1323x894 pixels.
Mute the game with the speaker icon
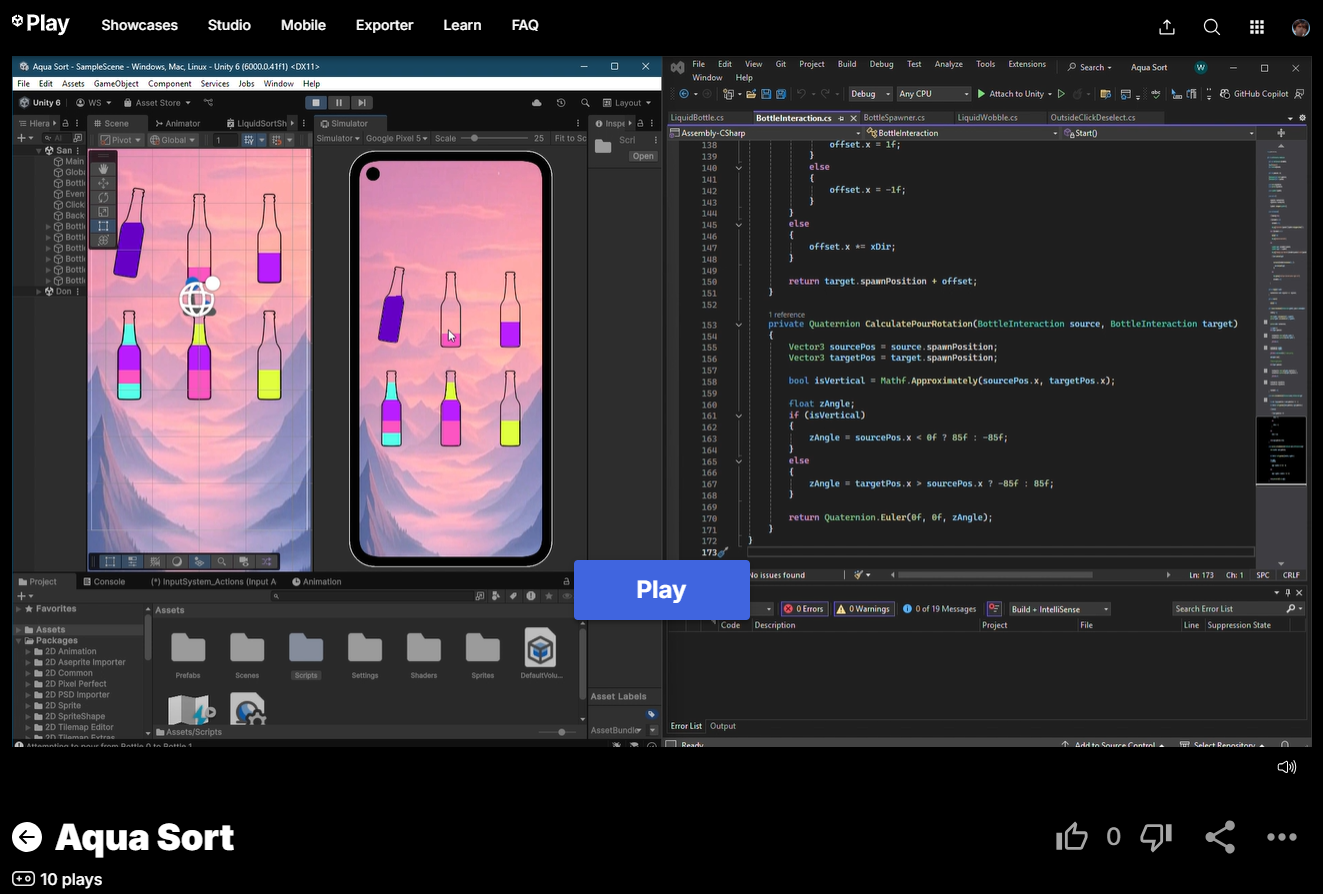tap(1287, 767)
